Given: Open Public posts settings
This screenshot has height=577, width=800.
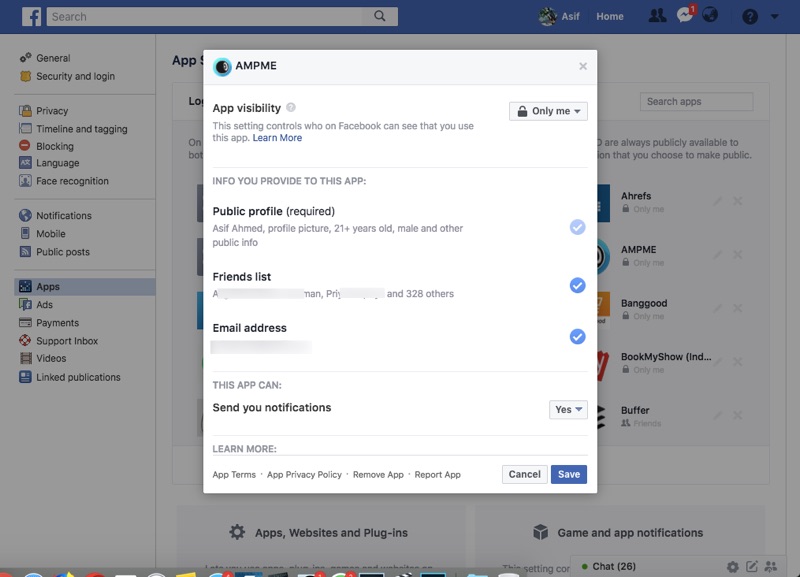Looking at the screenshot, I should pos(63,252).
